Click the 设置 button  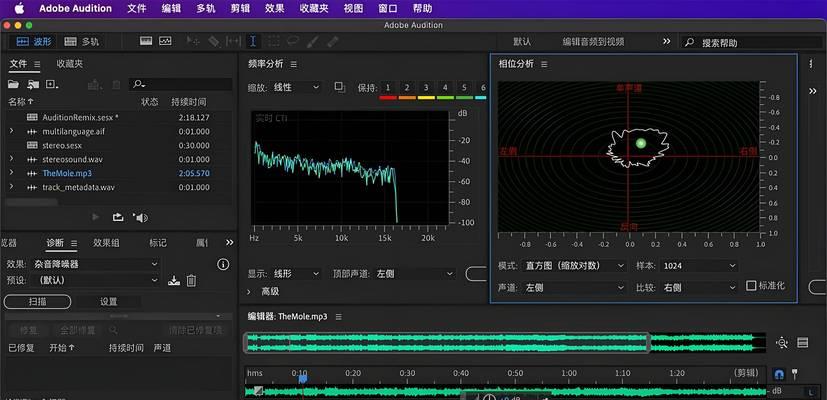[x=109, y=302]
